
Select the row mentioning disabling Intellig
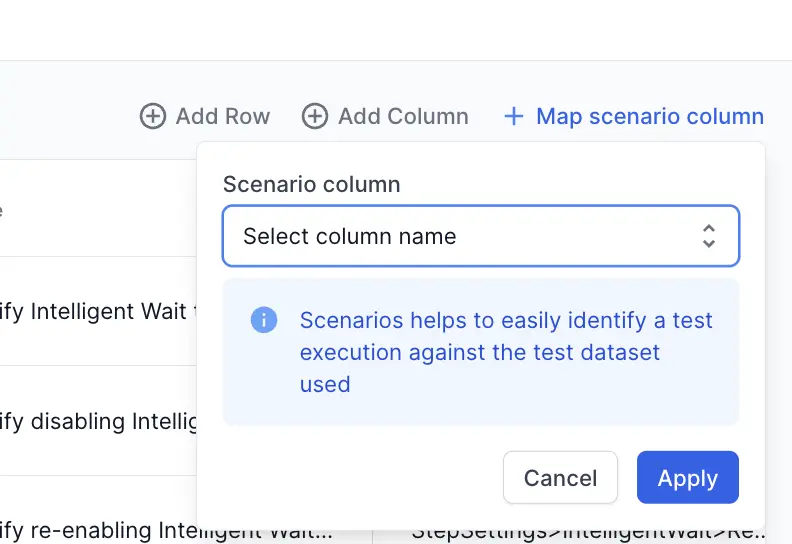pyautogui.click(x=98, y=421)
